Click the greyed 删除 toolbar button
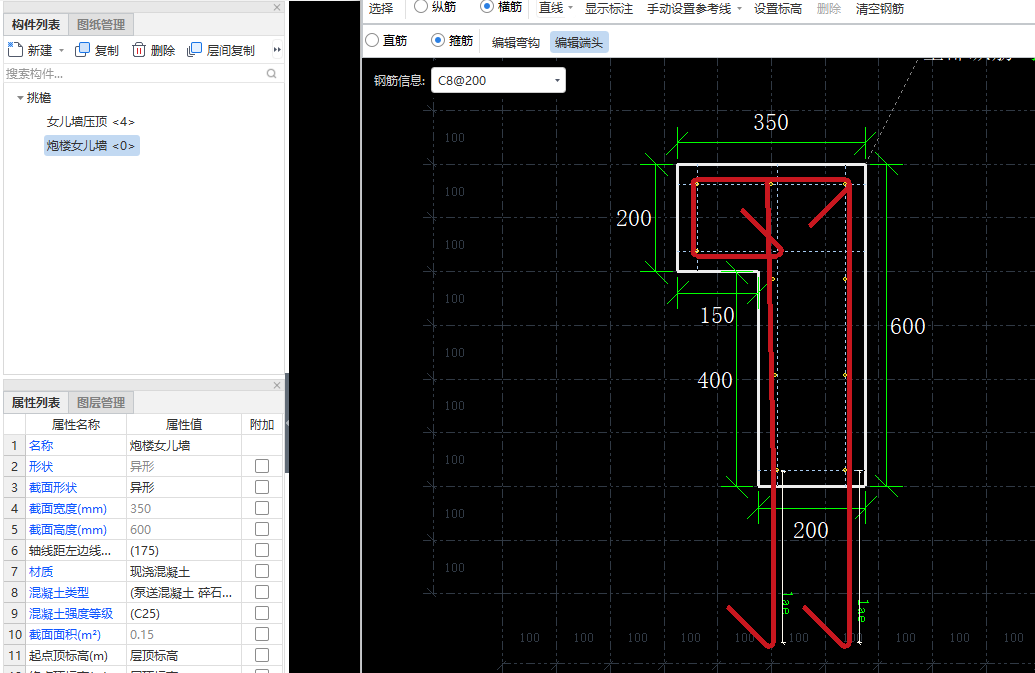This screenshot has width=1035, height=673. pos(829,9)
